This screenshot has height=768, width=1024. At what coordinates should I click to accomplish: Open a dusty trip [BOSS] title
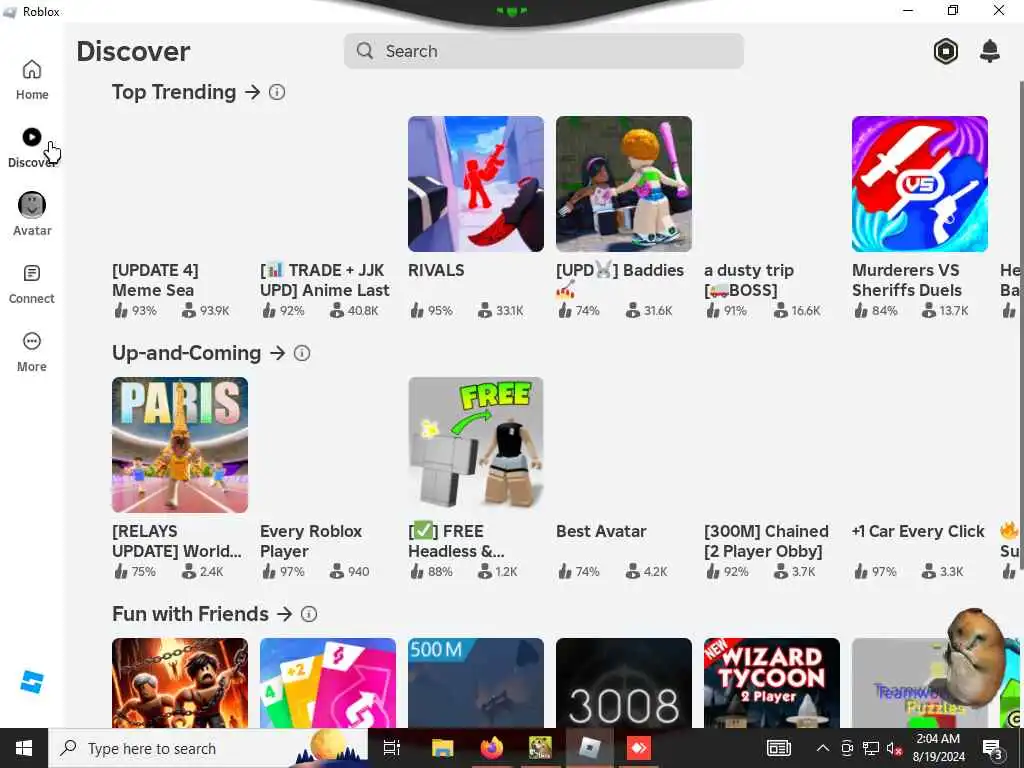click(x=749, y=280)
